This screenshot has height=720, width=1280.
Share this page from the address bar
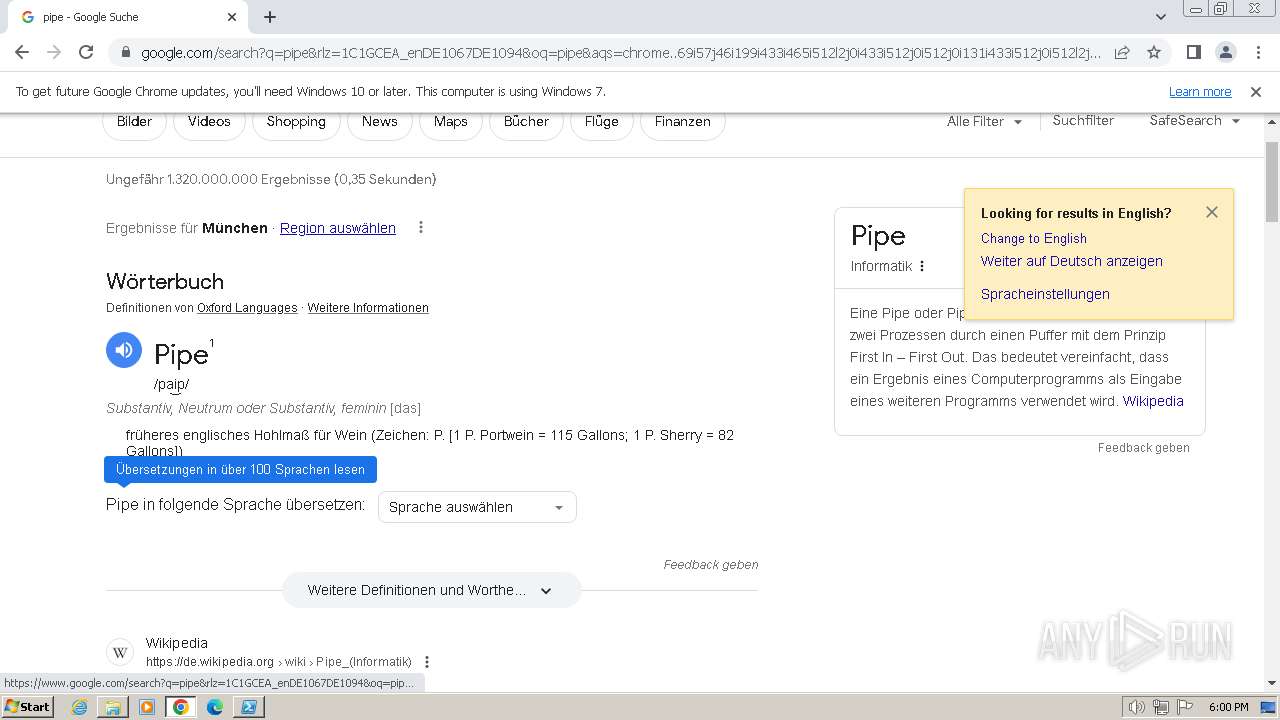coord(1122,52)
